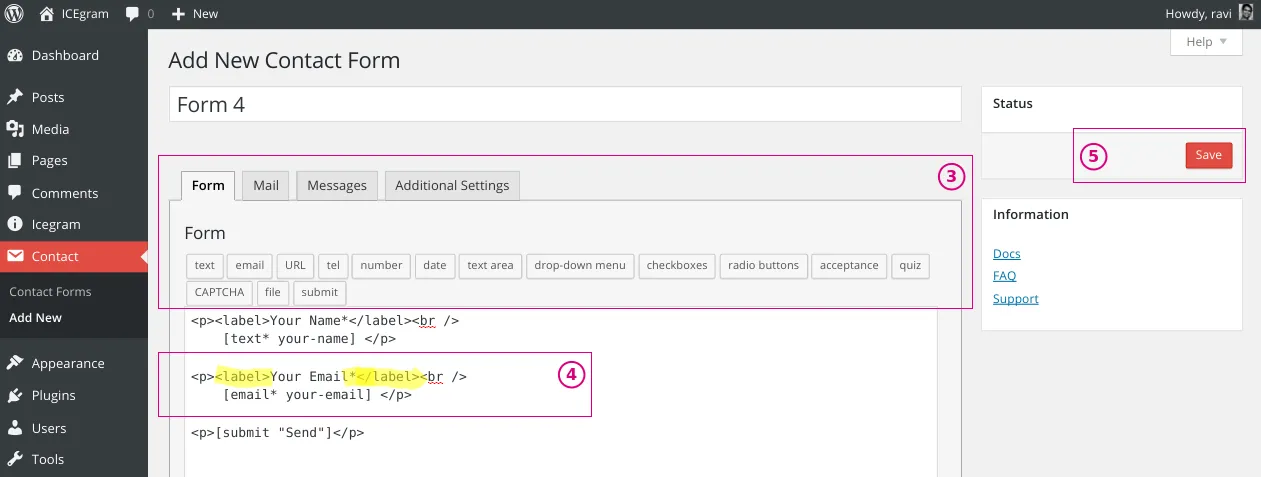
Task: Switch to the Mail tab
Action: (x=266, y=185)
